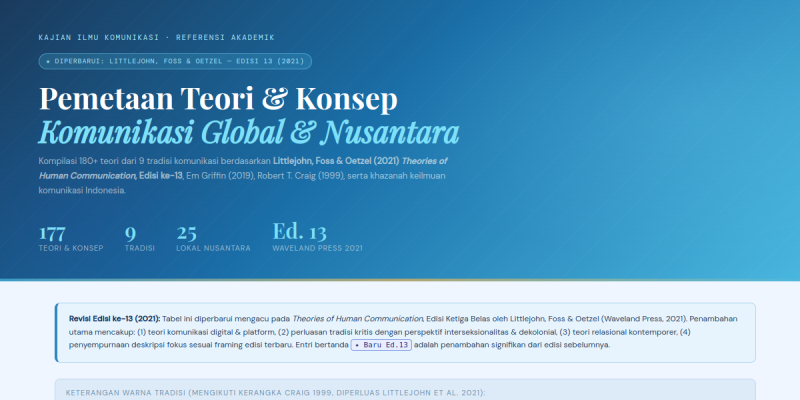This screenshot has height=400, width=800.
Task: Click the 'Ed. 13' statistic
Action: click(299, 231)
